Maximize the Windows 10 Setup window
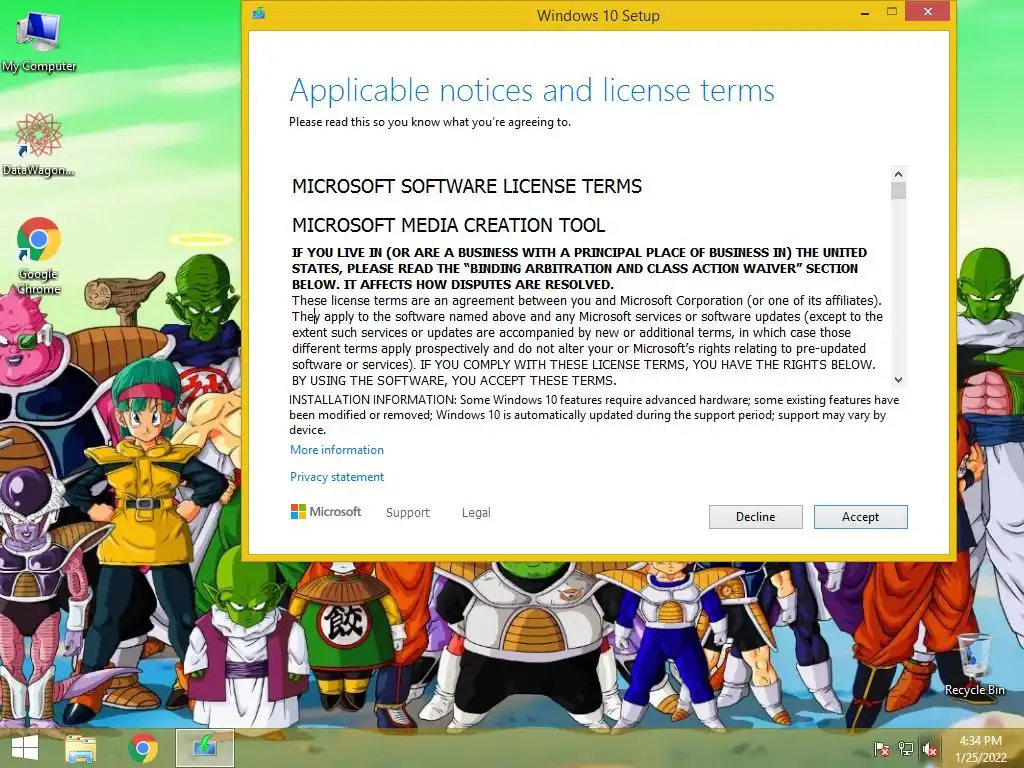This screenshot has width=1024, height=768. click(892, 11)
